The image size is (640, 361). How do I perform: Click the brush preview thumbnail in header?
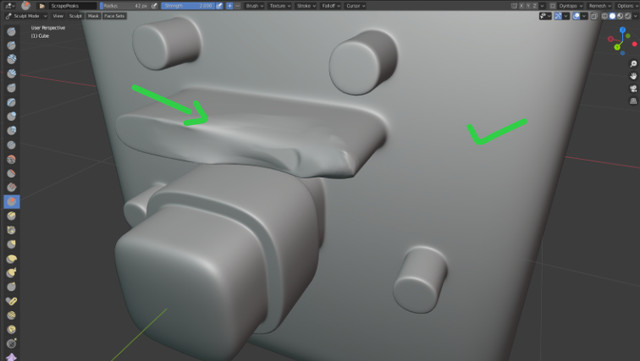[x=26, y=6]
